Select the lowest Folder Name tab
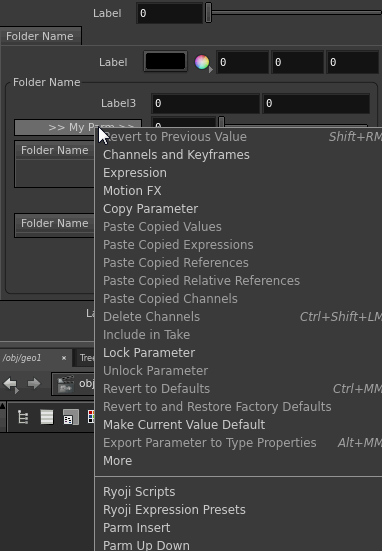 coord(54,223)
